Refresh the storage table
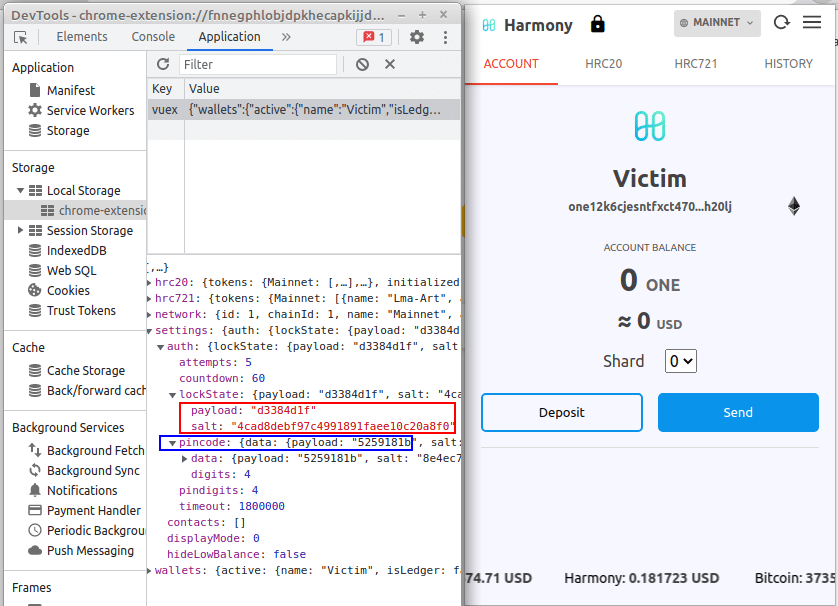The height and width of the screenshot is (606, 838). (x=163, y=65)
